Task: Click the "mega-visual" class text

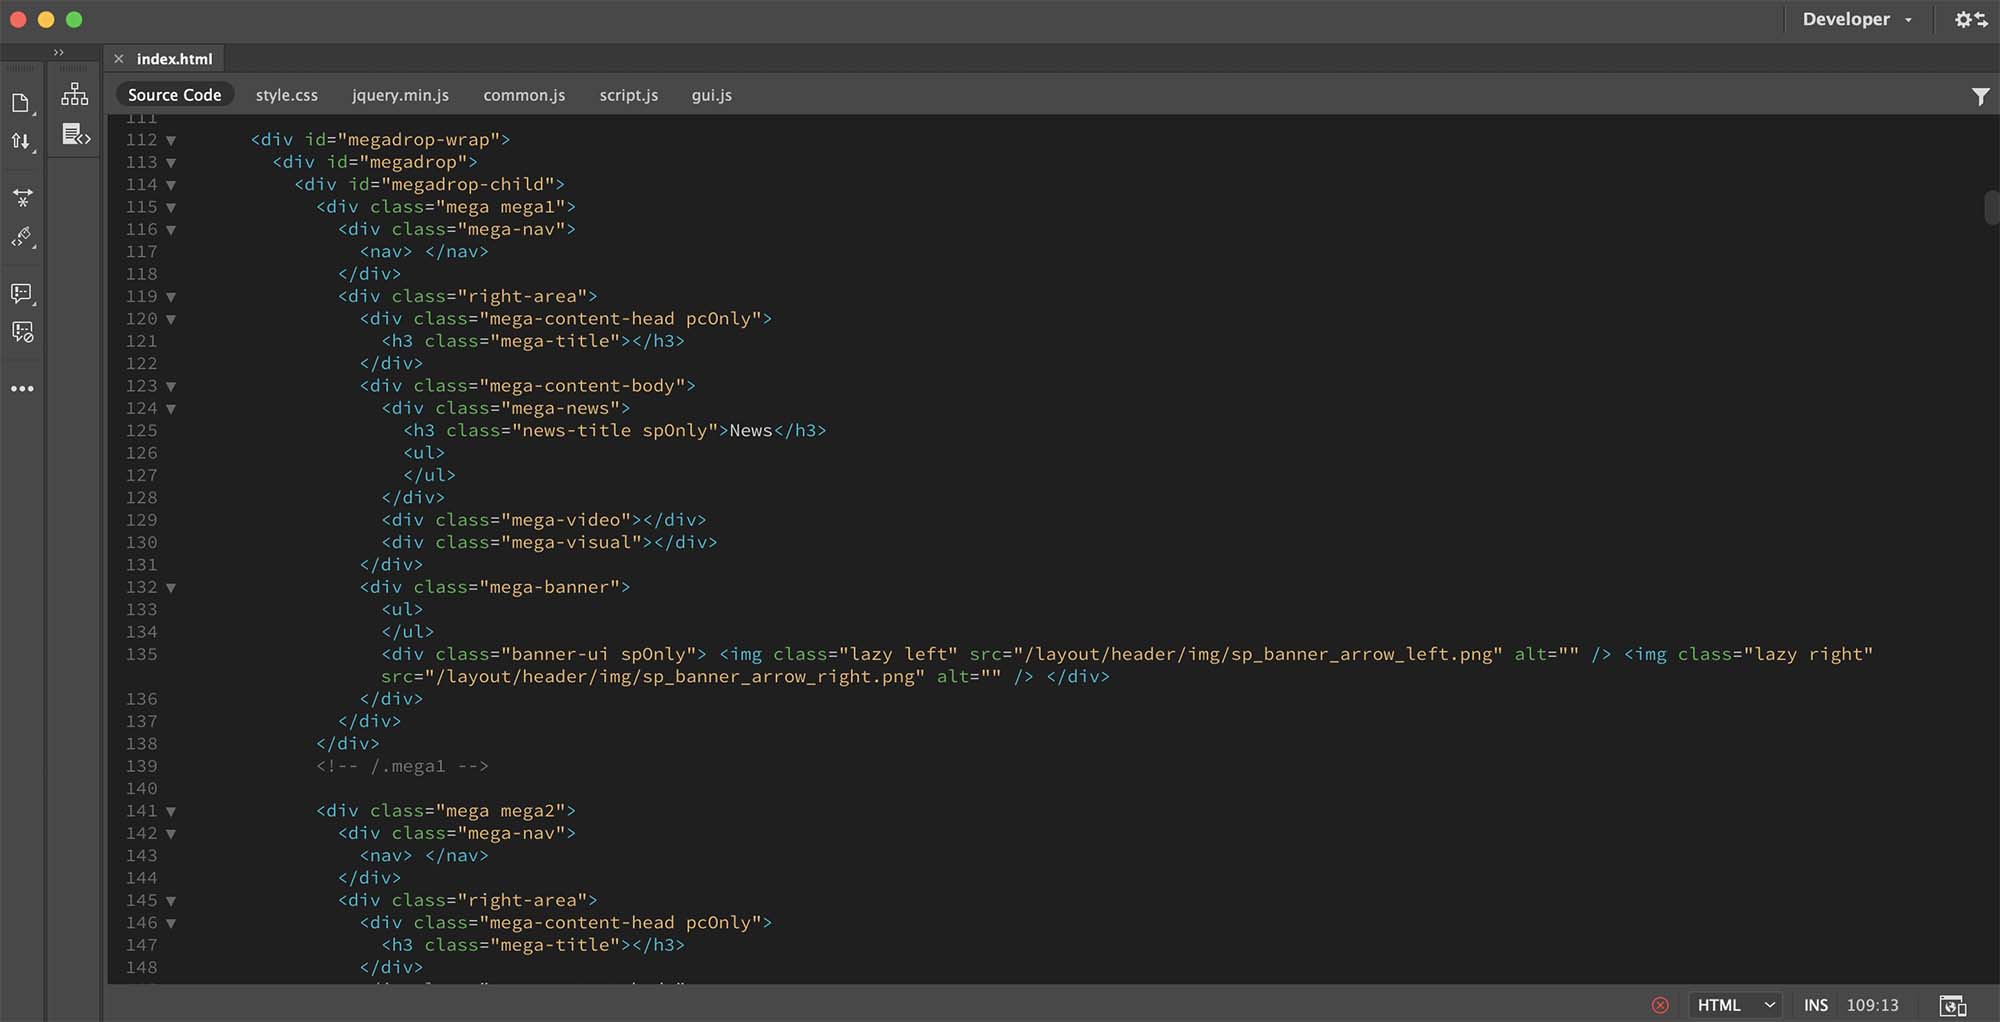Action: pyautogui.click(x=570, y=543)
